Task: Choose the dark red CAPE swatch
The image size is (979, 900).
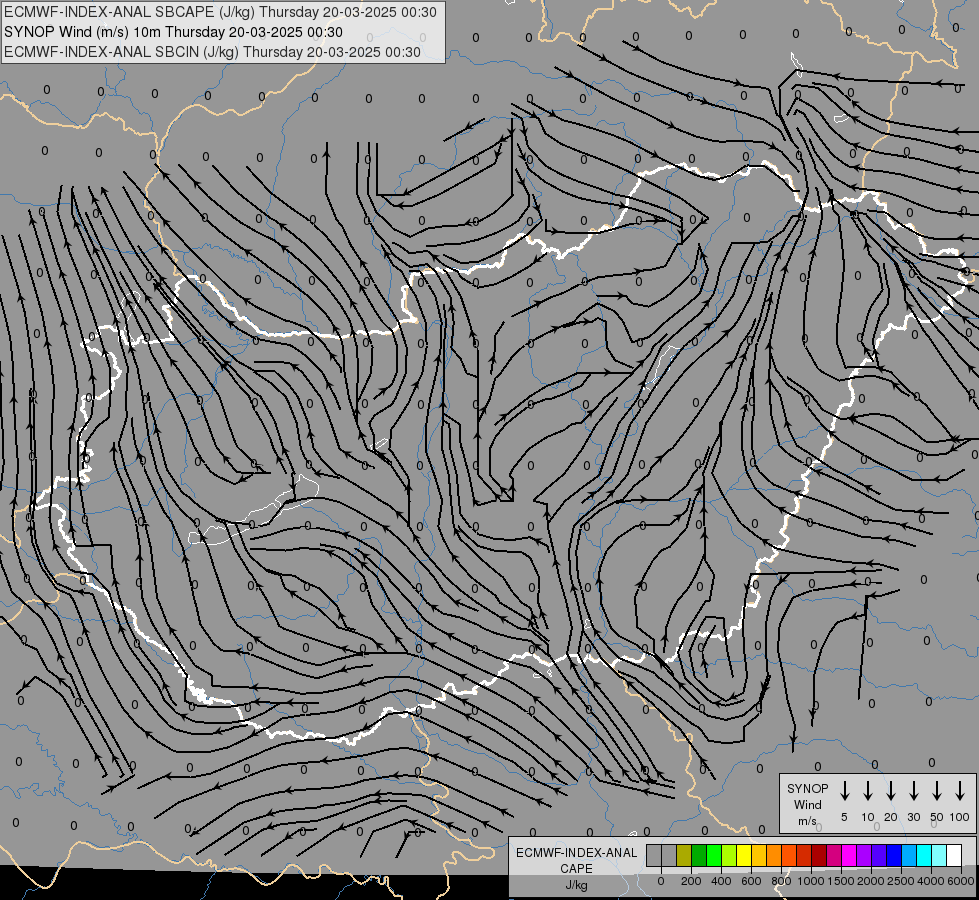Action: coord(819,855)
